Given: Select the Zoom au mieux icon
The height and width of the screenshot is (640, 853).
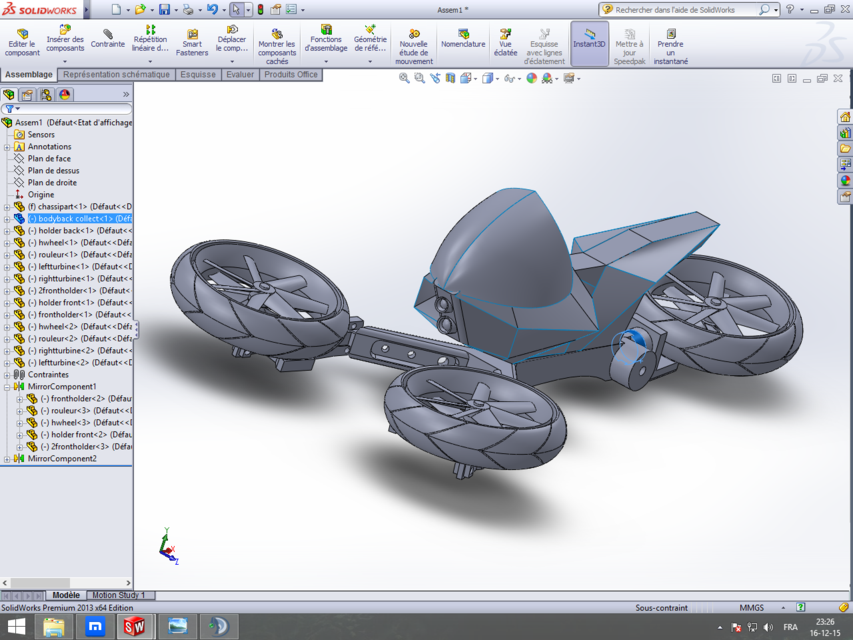Looking at the screenshot, I should tap(401, 77).
